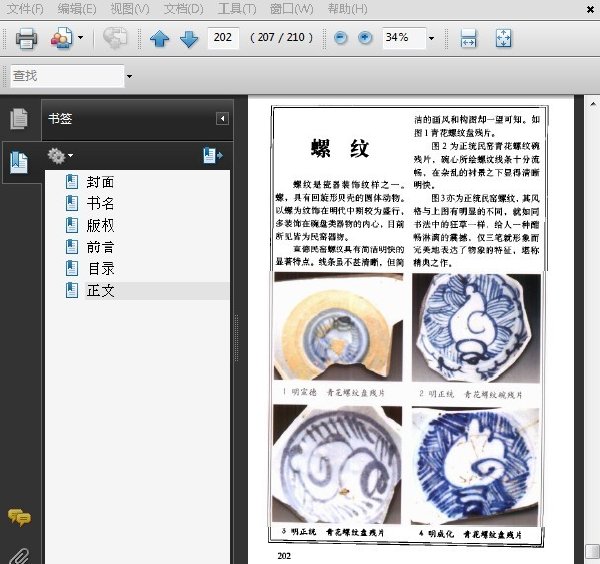Viewport: 600px width, 564px height.
Task: Open bookmark options gear menu
Action: [x=60, y=156]
